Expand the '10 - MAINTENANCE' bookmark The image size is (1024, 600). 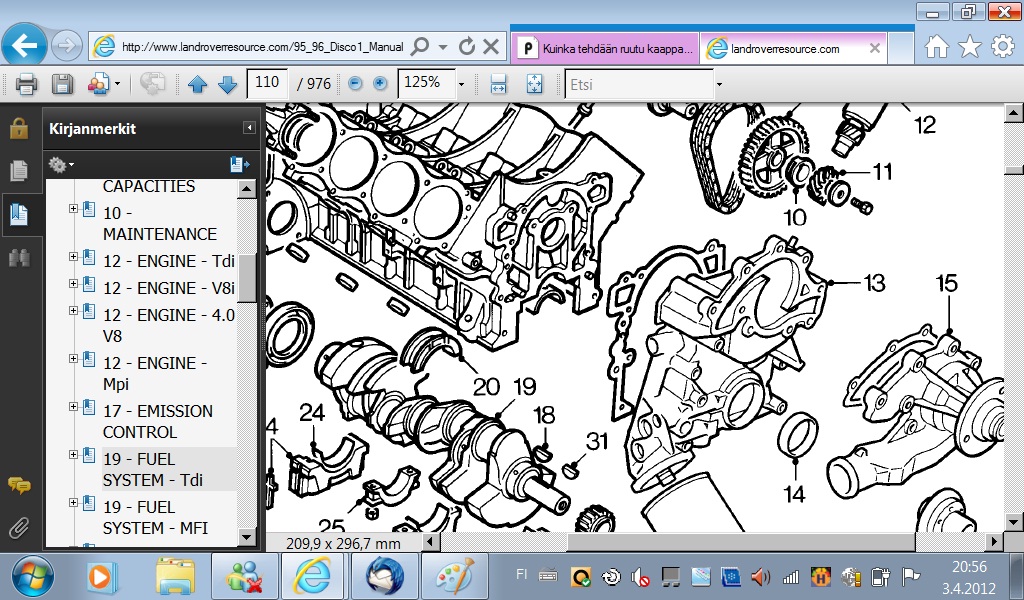pyautogui.click(x=74, y=209)
